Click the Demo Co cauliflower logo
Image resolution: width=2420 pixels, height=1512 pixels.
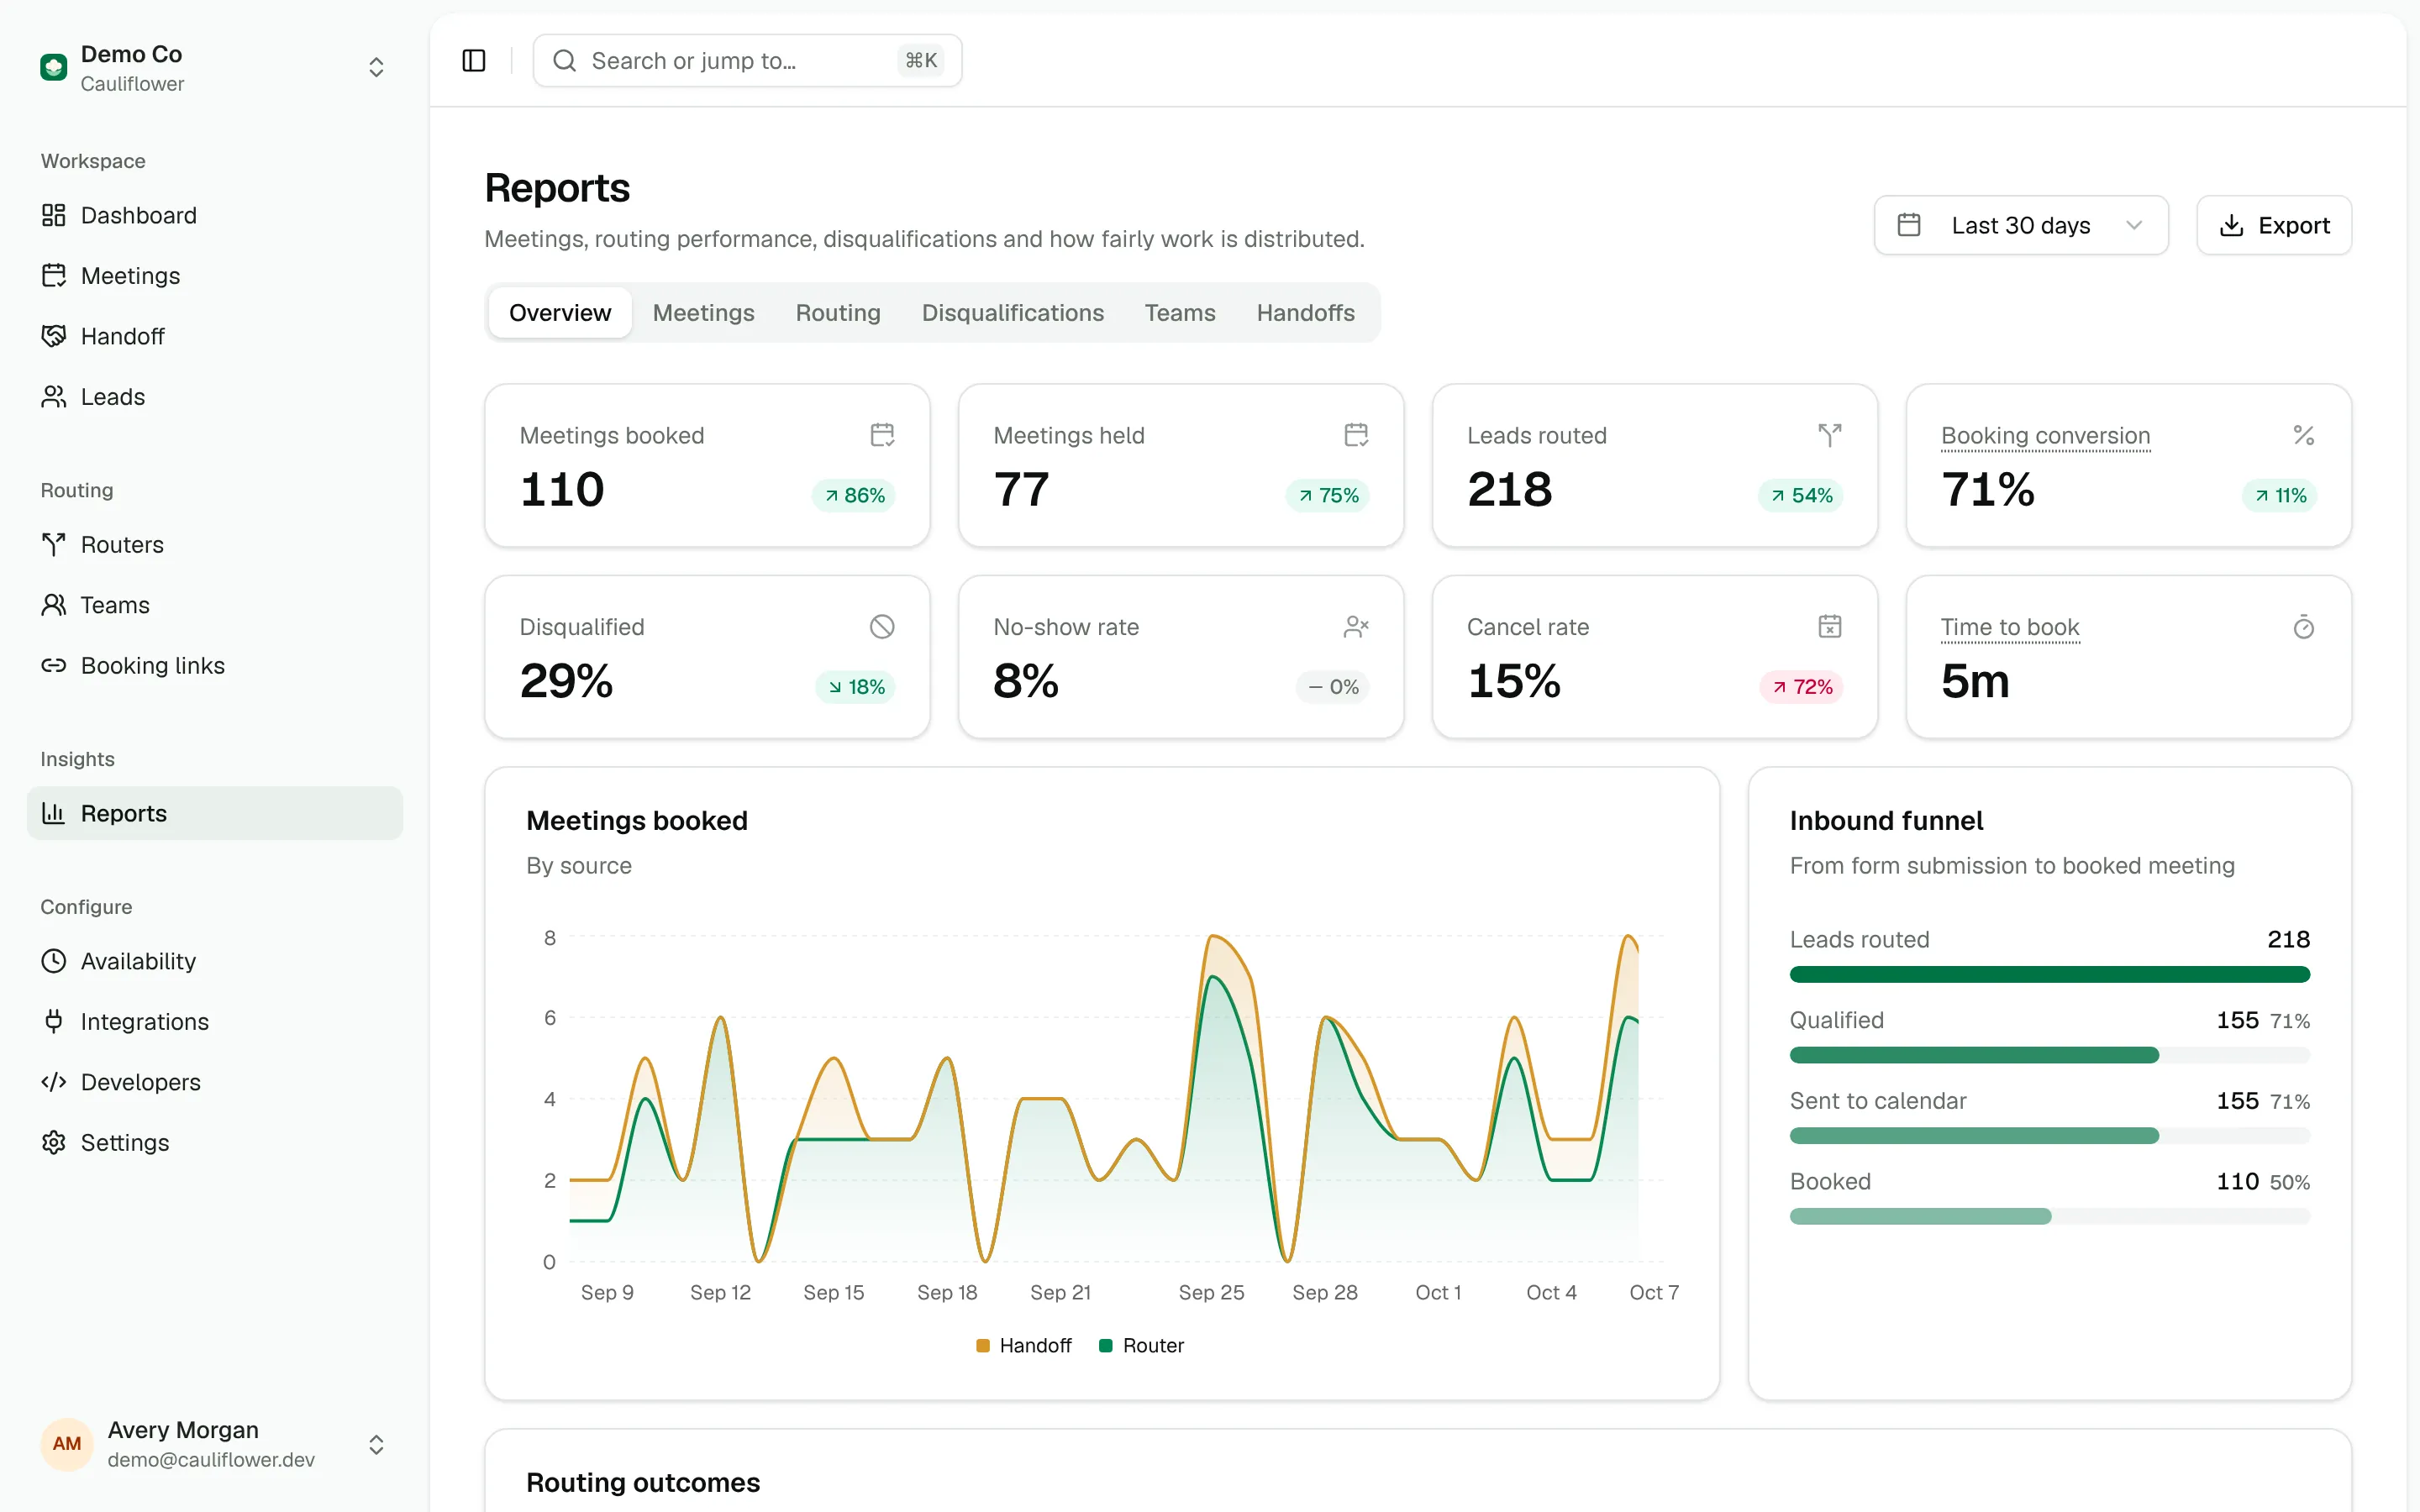click(53, 67)
